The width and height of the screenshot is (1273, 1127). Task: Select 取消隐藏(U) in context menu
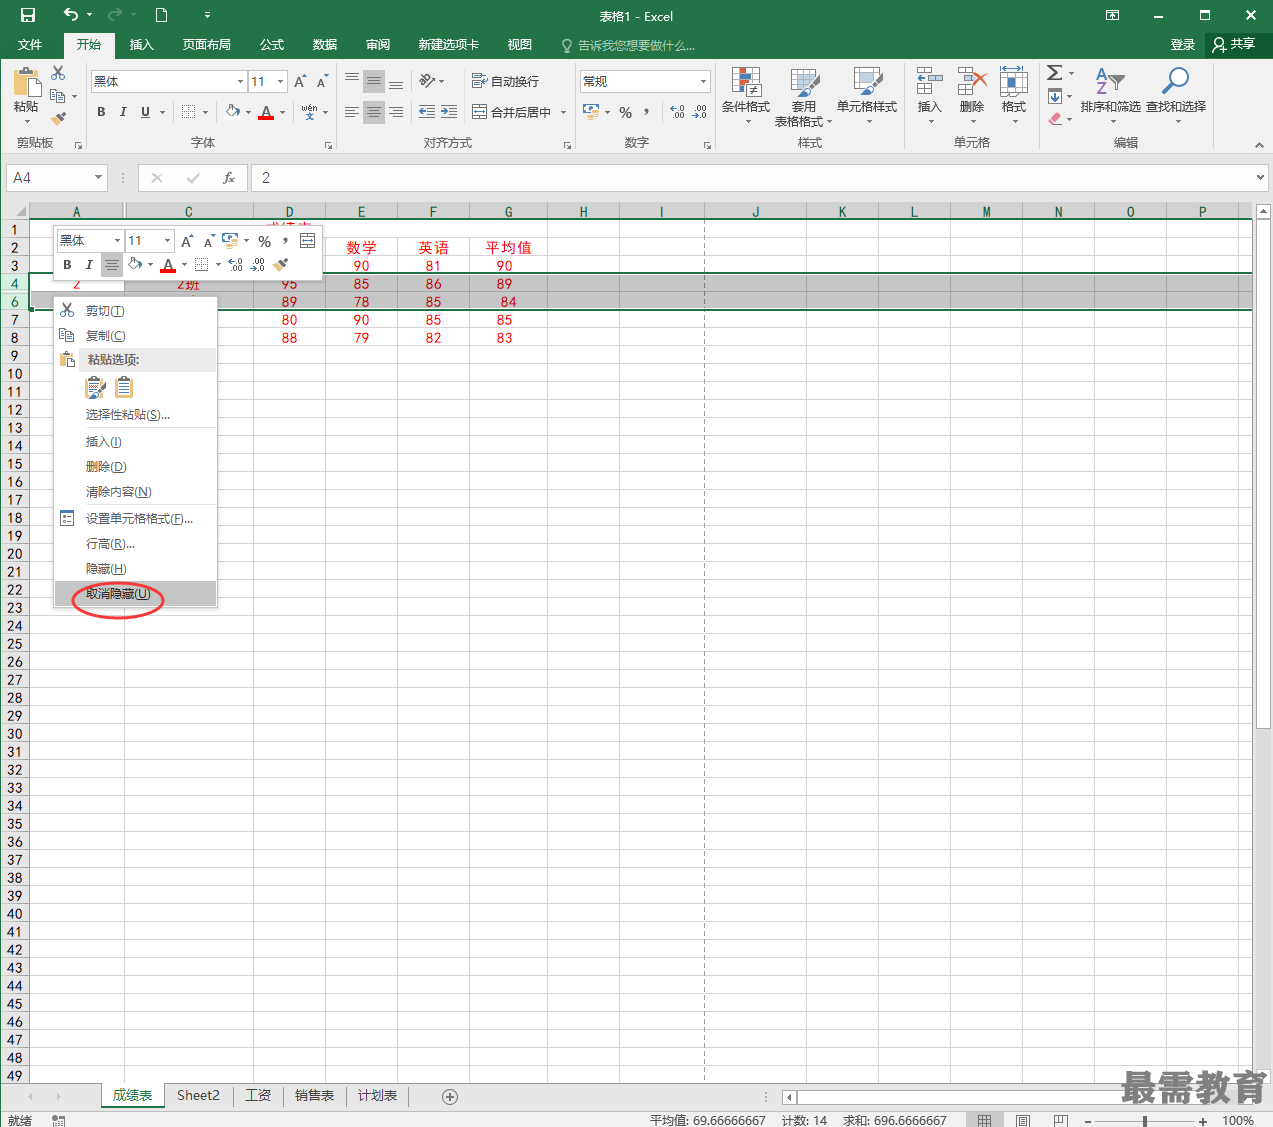(135, 594)
